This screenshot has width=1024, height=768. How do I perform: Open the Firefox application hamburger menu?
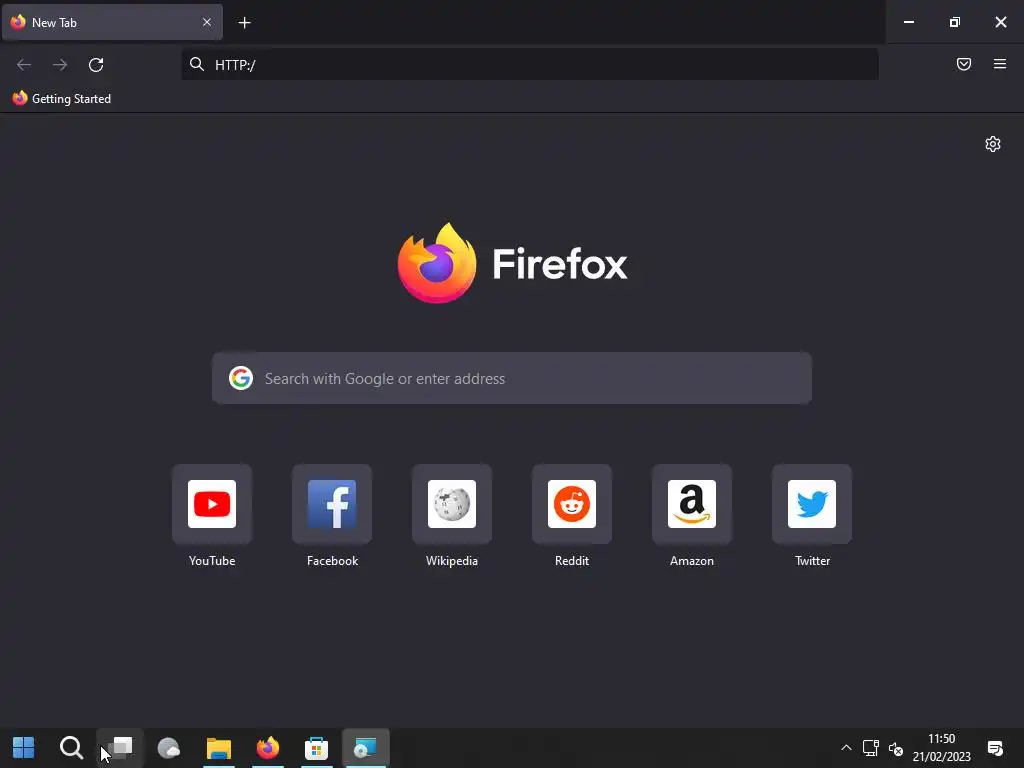click(1000, 64)
